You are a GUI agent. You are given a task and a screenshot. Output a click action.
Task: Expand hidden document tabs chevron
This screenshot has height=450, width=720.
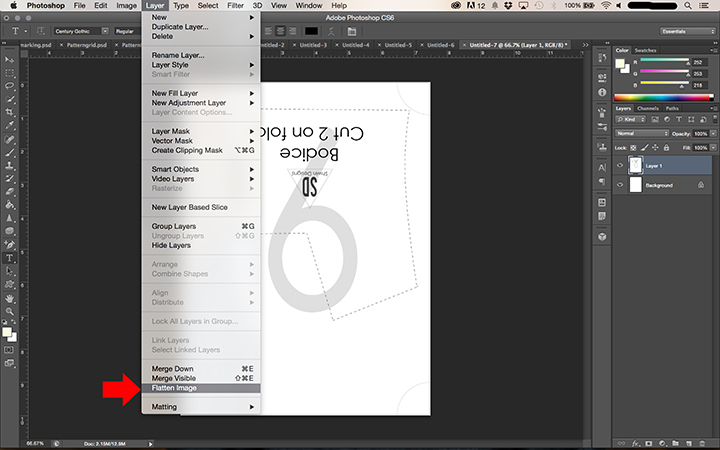tap(585, 45)
